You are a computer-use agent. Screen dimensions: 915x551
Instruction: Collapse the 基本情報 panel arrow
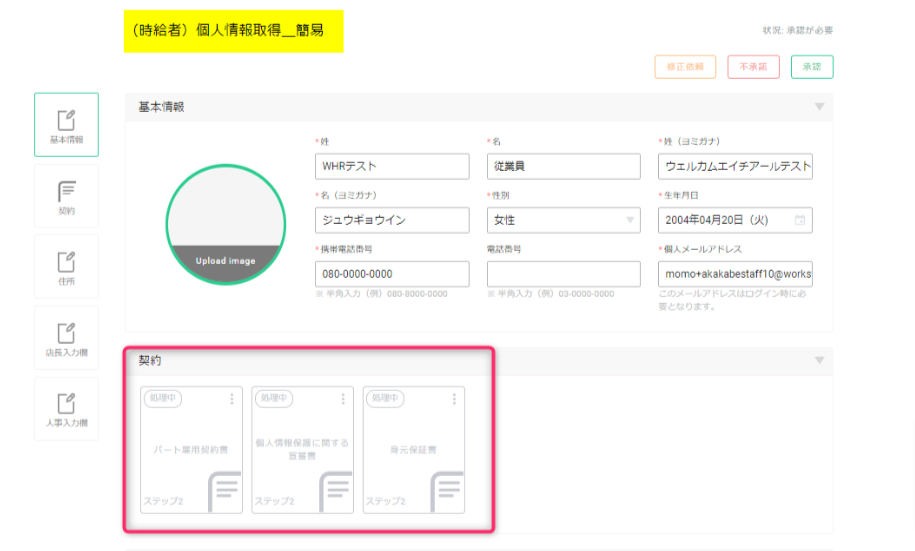pyautogui.click(x=819, y=107)
